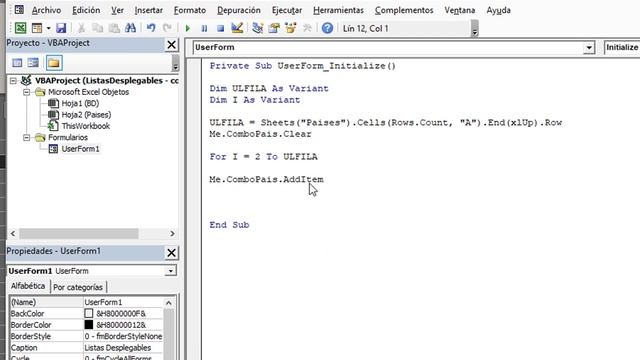Click the Break (pause) icon

pos(204,28)
